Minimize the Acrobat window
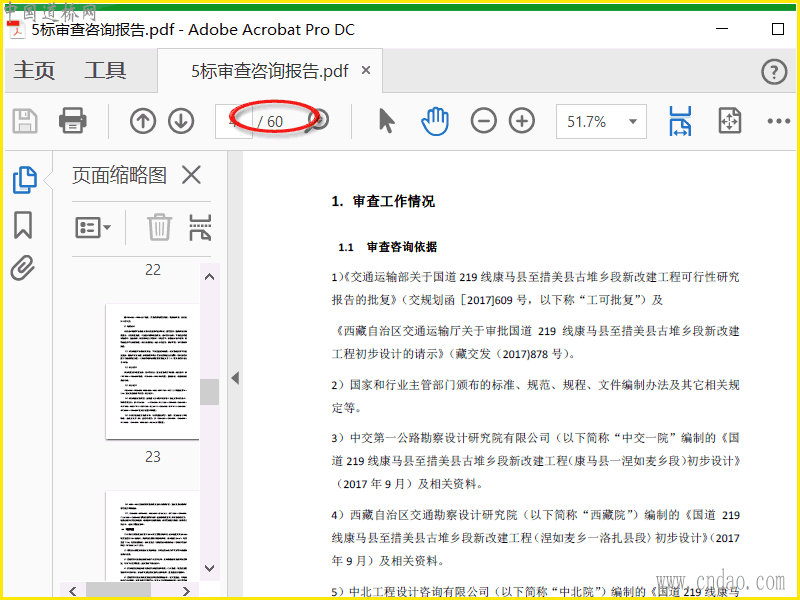This screenshot has height=600, width=800. pyautogui.click(x=722, y=29)
